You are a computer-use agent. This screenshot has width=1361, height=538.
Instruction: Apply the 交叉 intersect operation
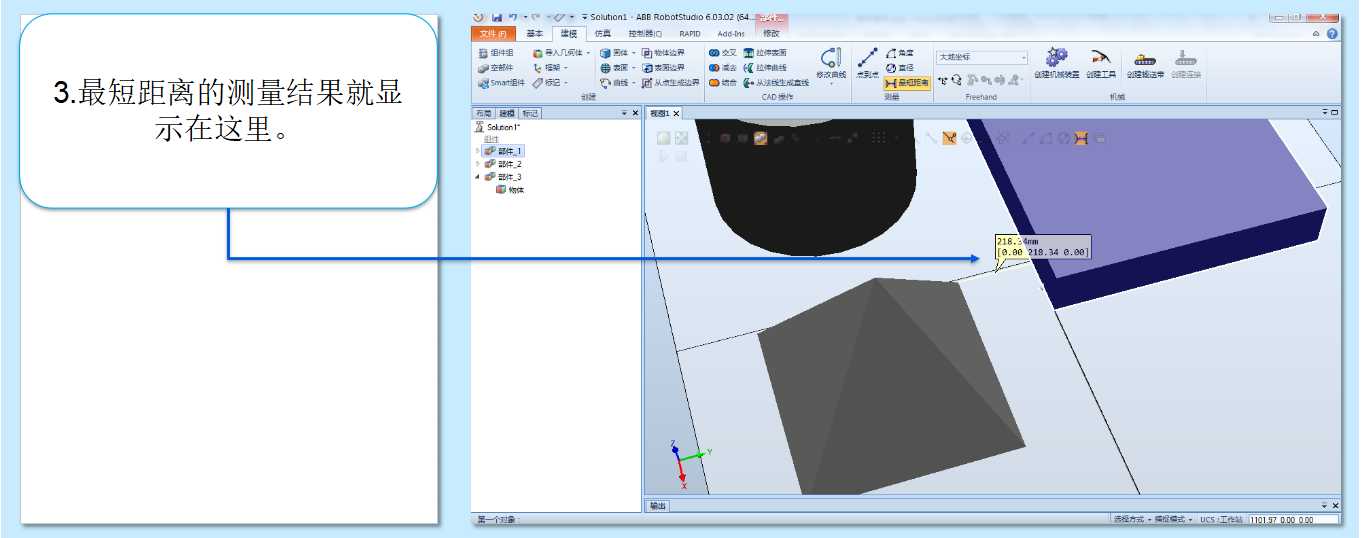pos(722,53)
